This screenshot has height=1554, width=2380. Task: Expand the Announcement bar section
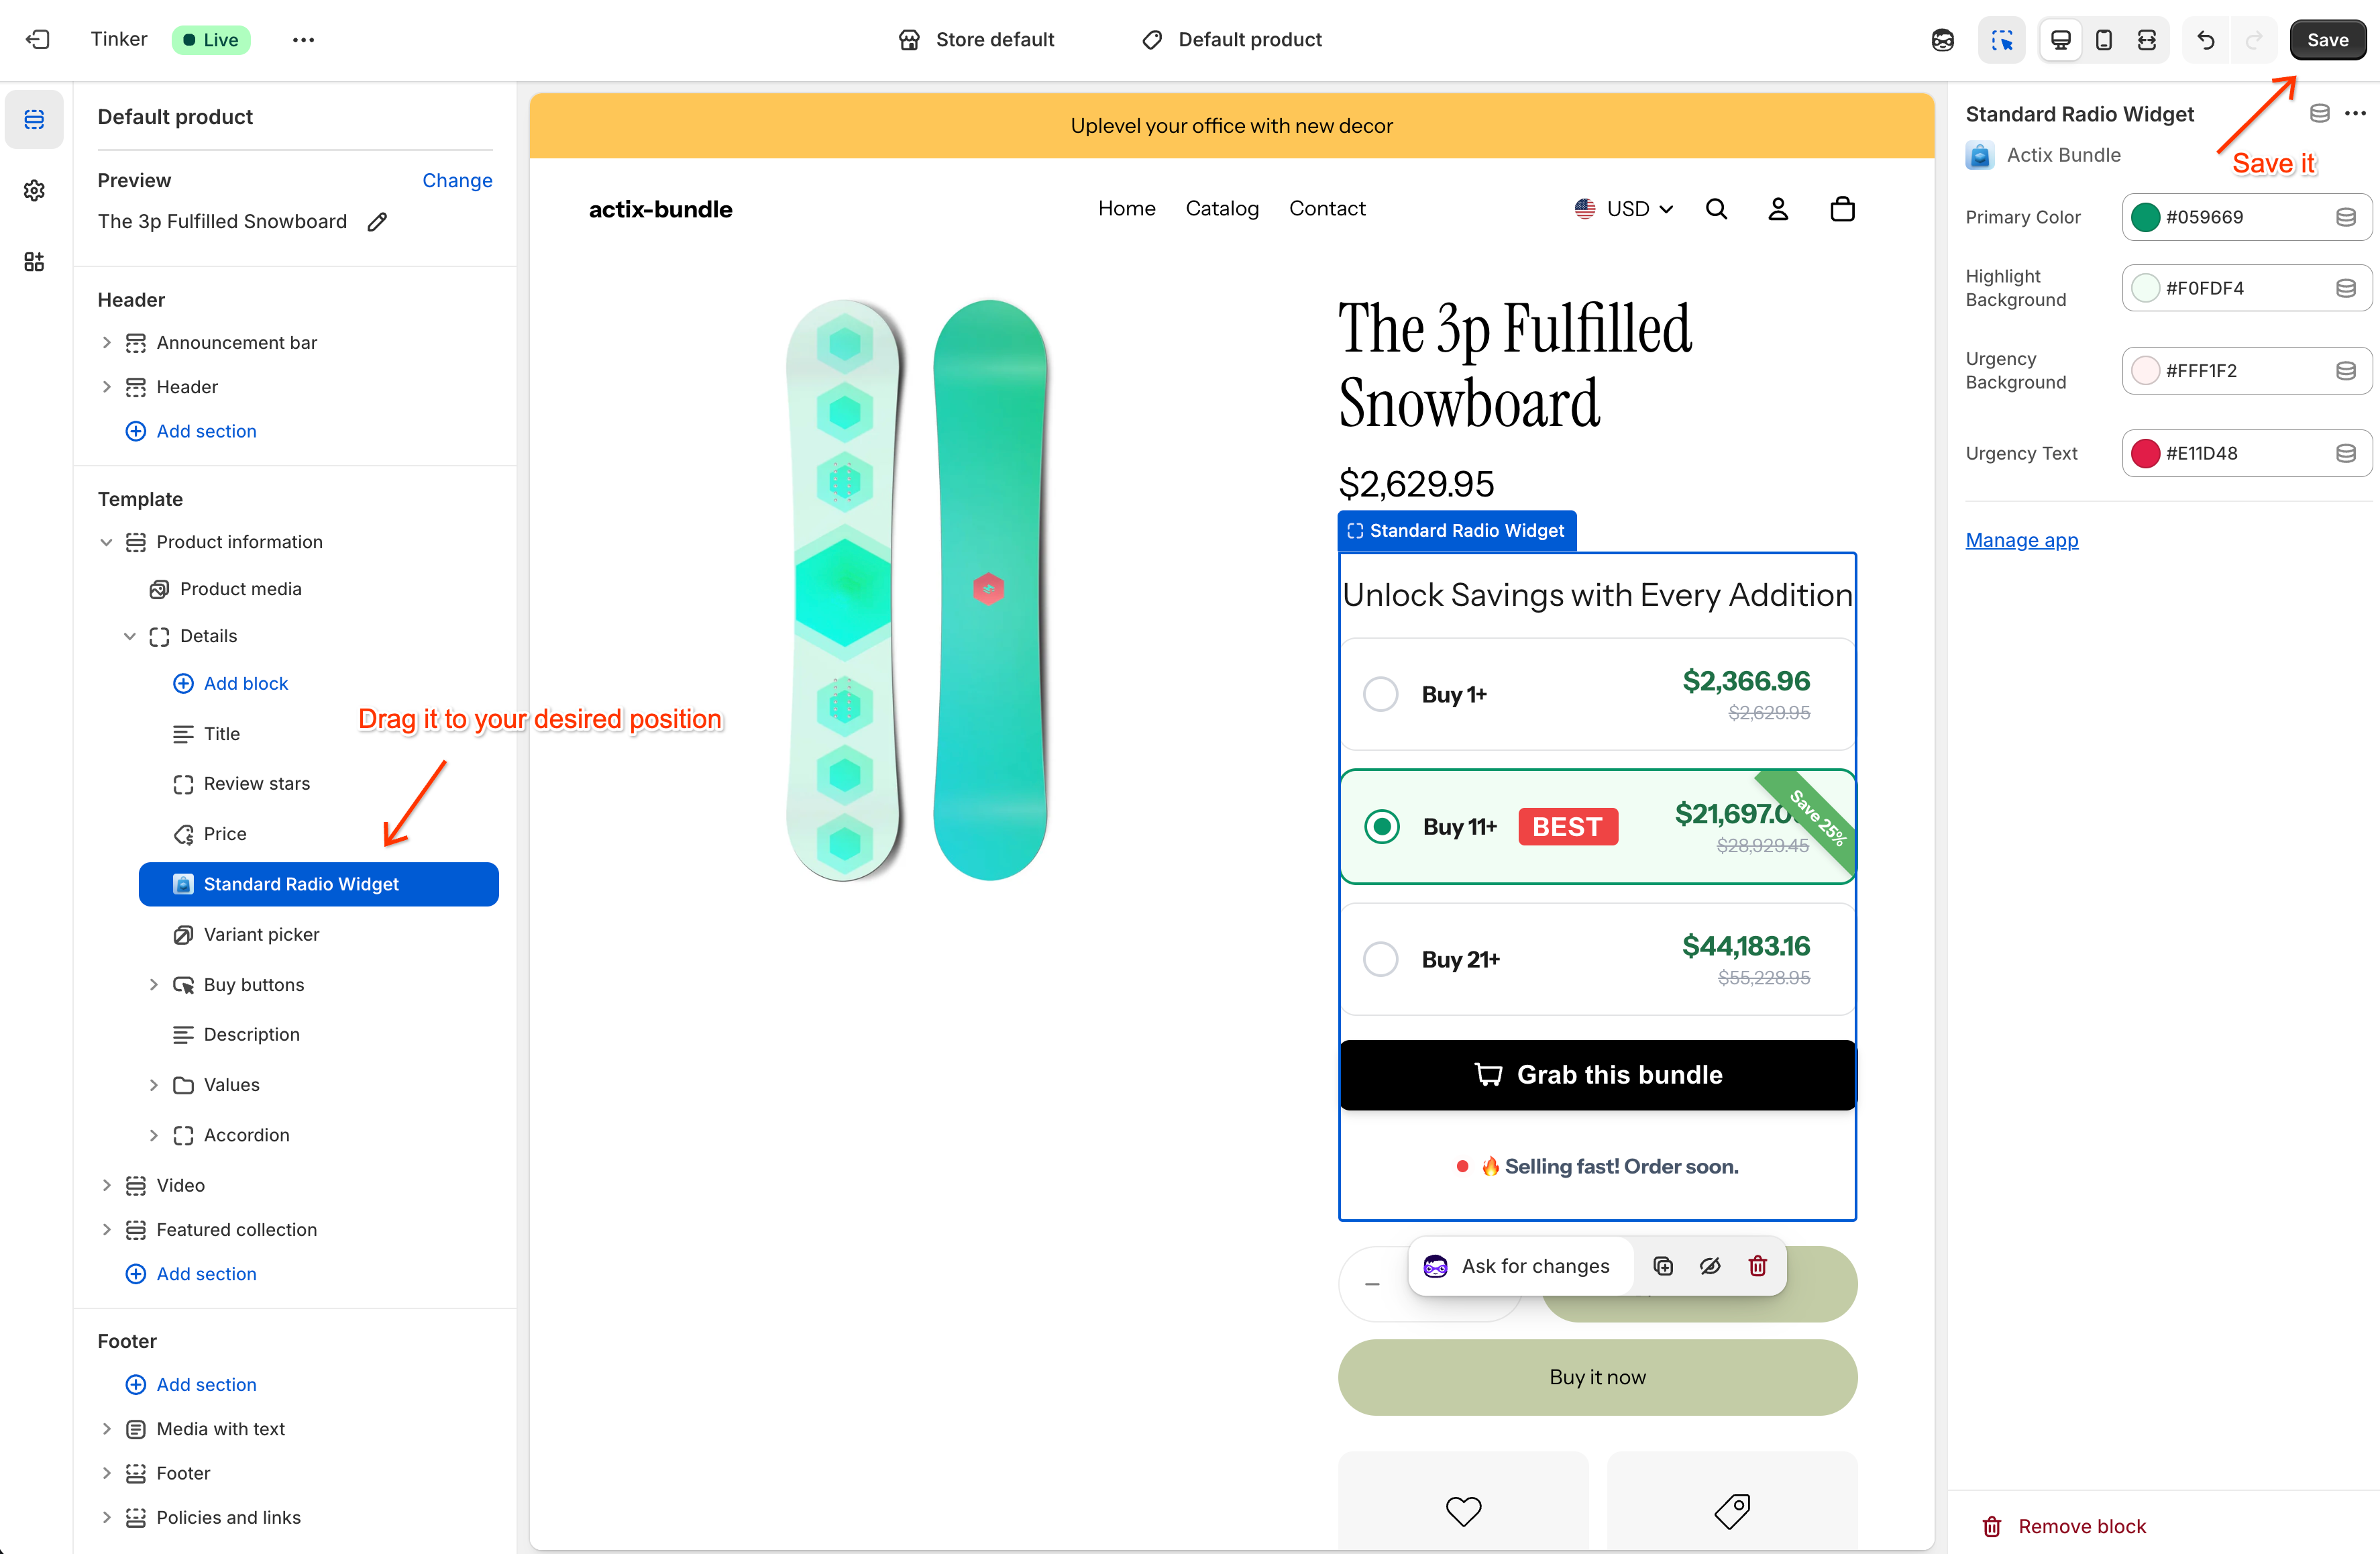pyautogui.click(x=107, y=343)
